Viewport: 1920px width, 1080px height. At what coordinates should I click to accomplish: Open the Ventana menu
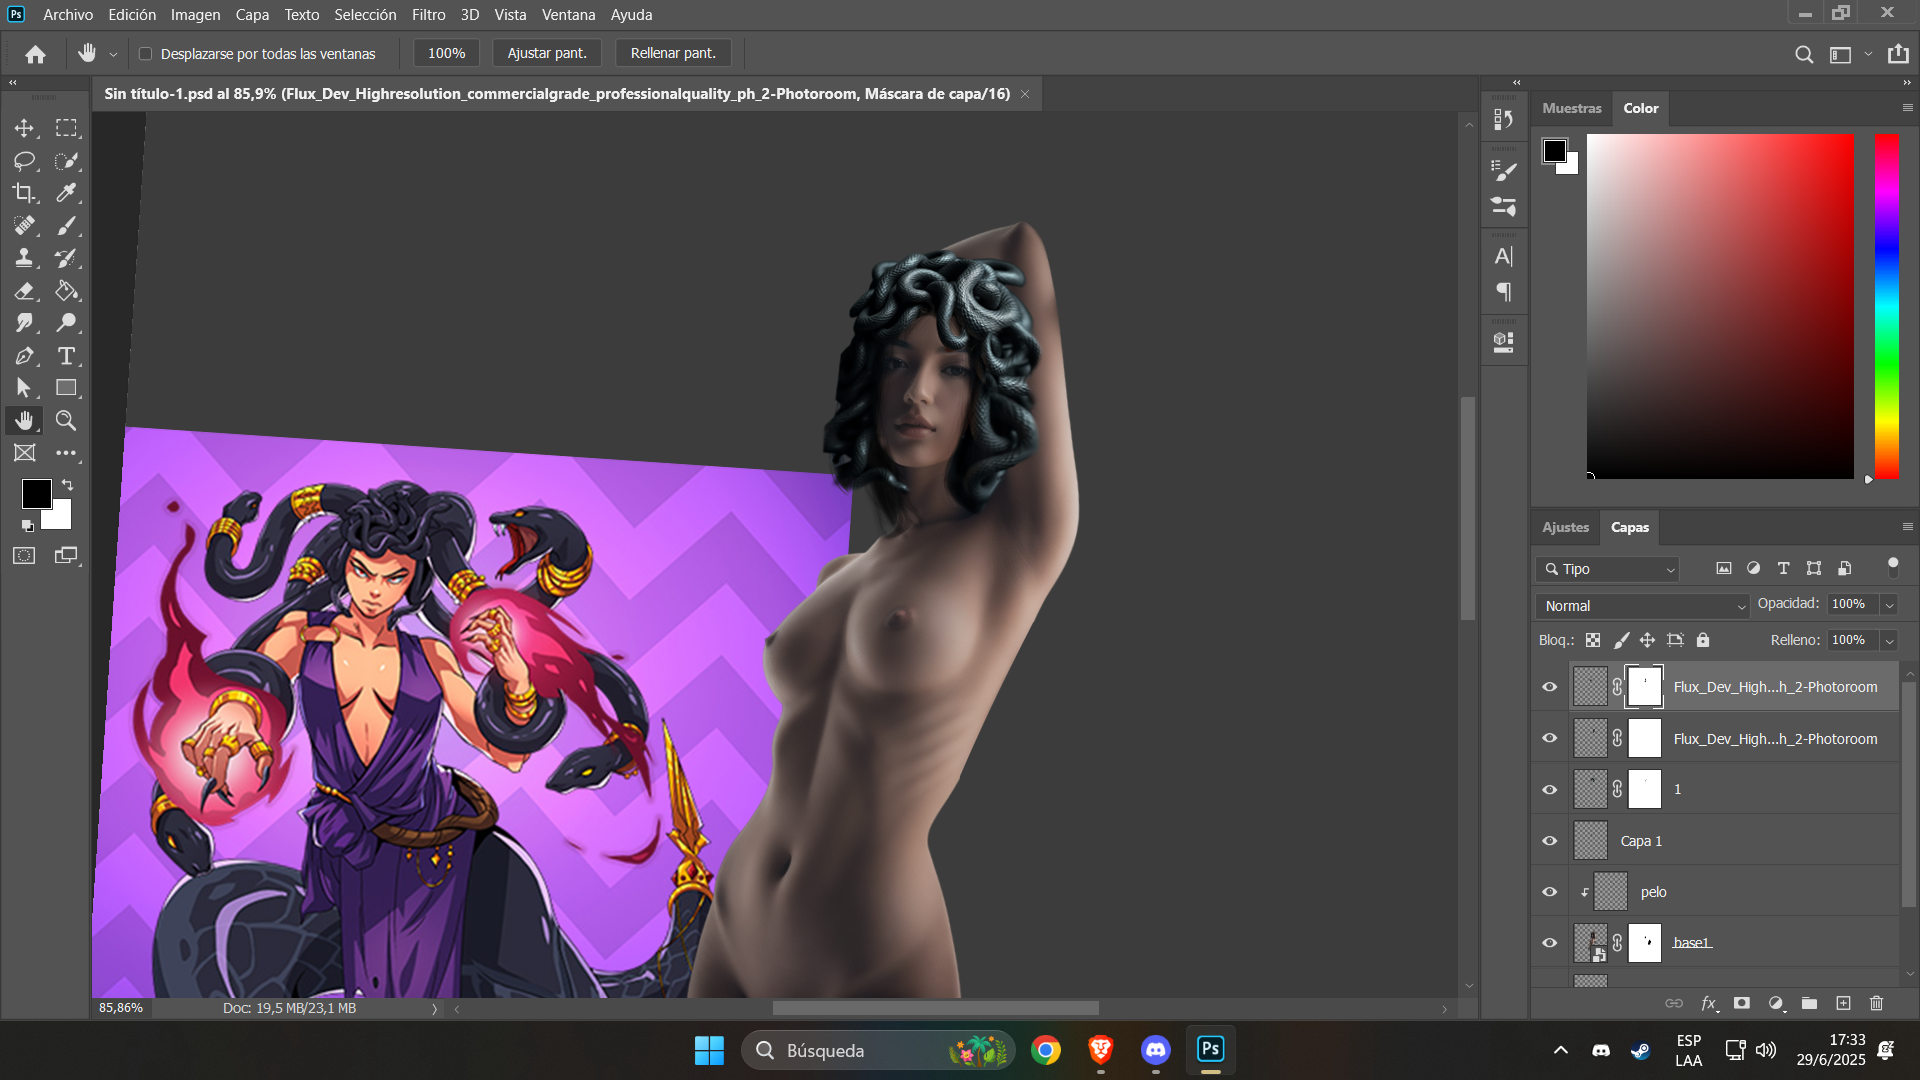tap(568, 15)
